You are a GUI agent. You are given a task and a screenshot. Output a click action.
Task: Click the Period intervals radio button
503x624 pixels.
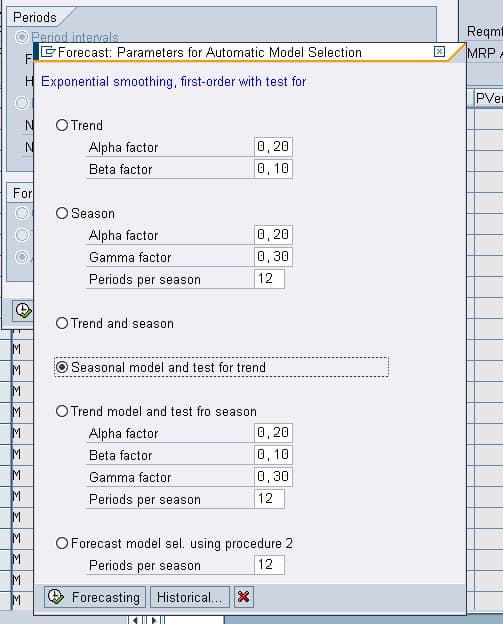point(21,37)
